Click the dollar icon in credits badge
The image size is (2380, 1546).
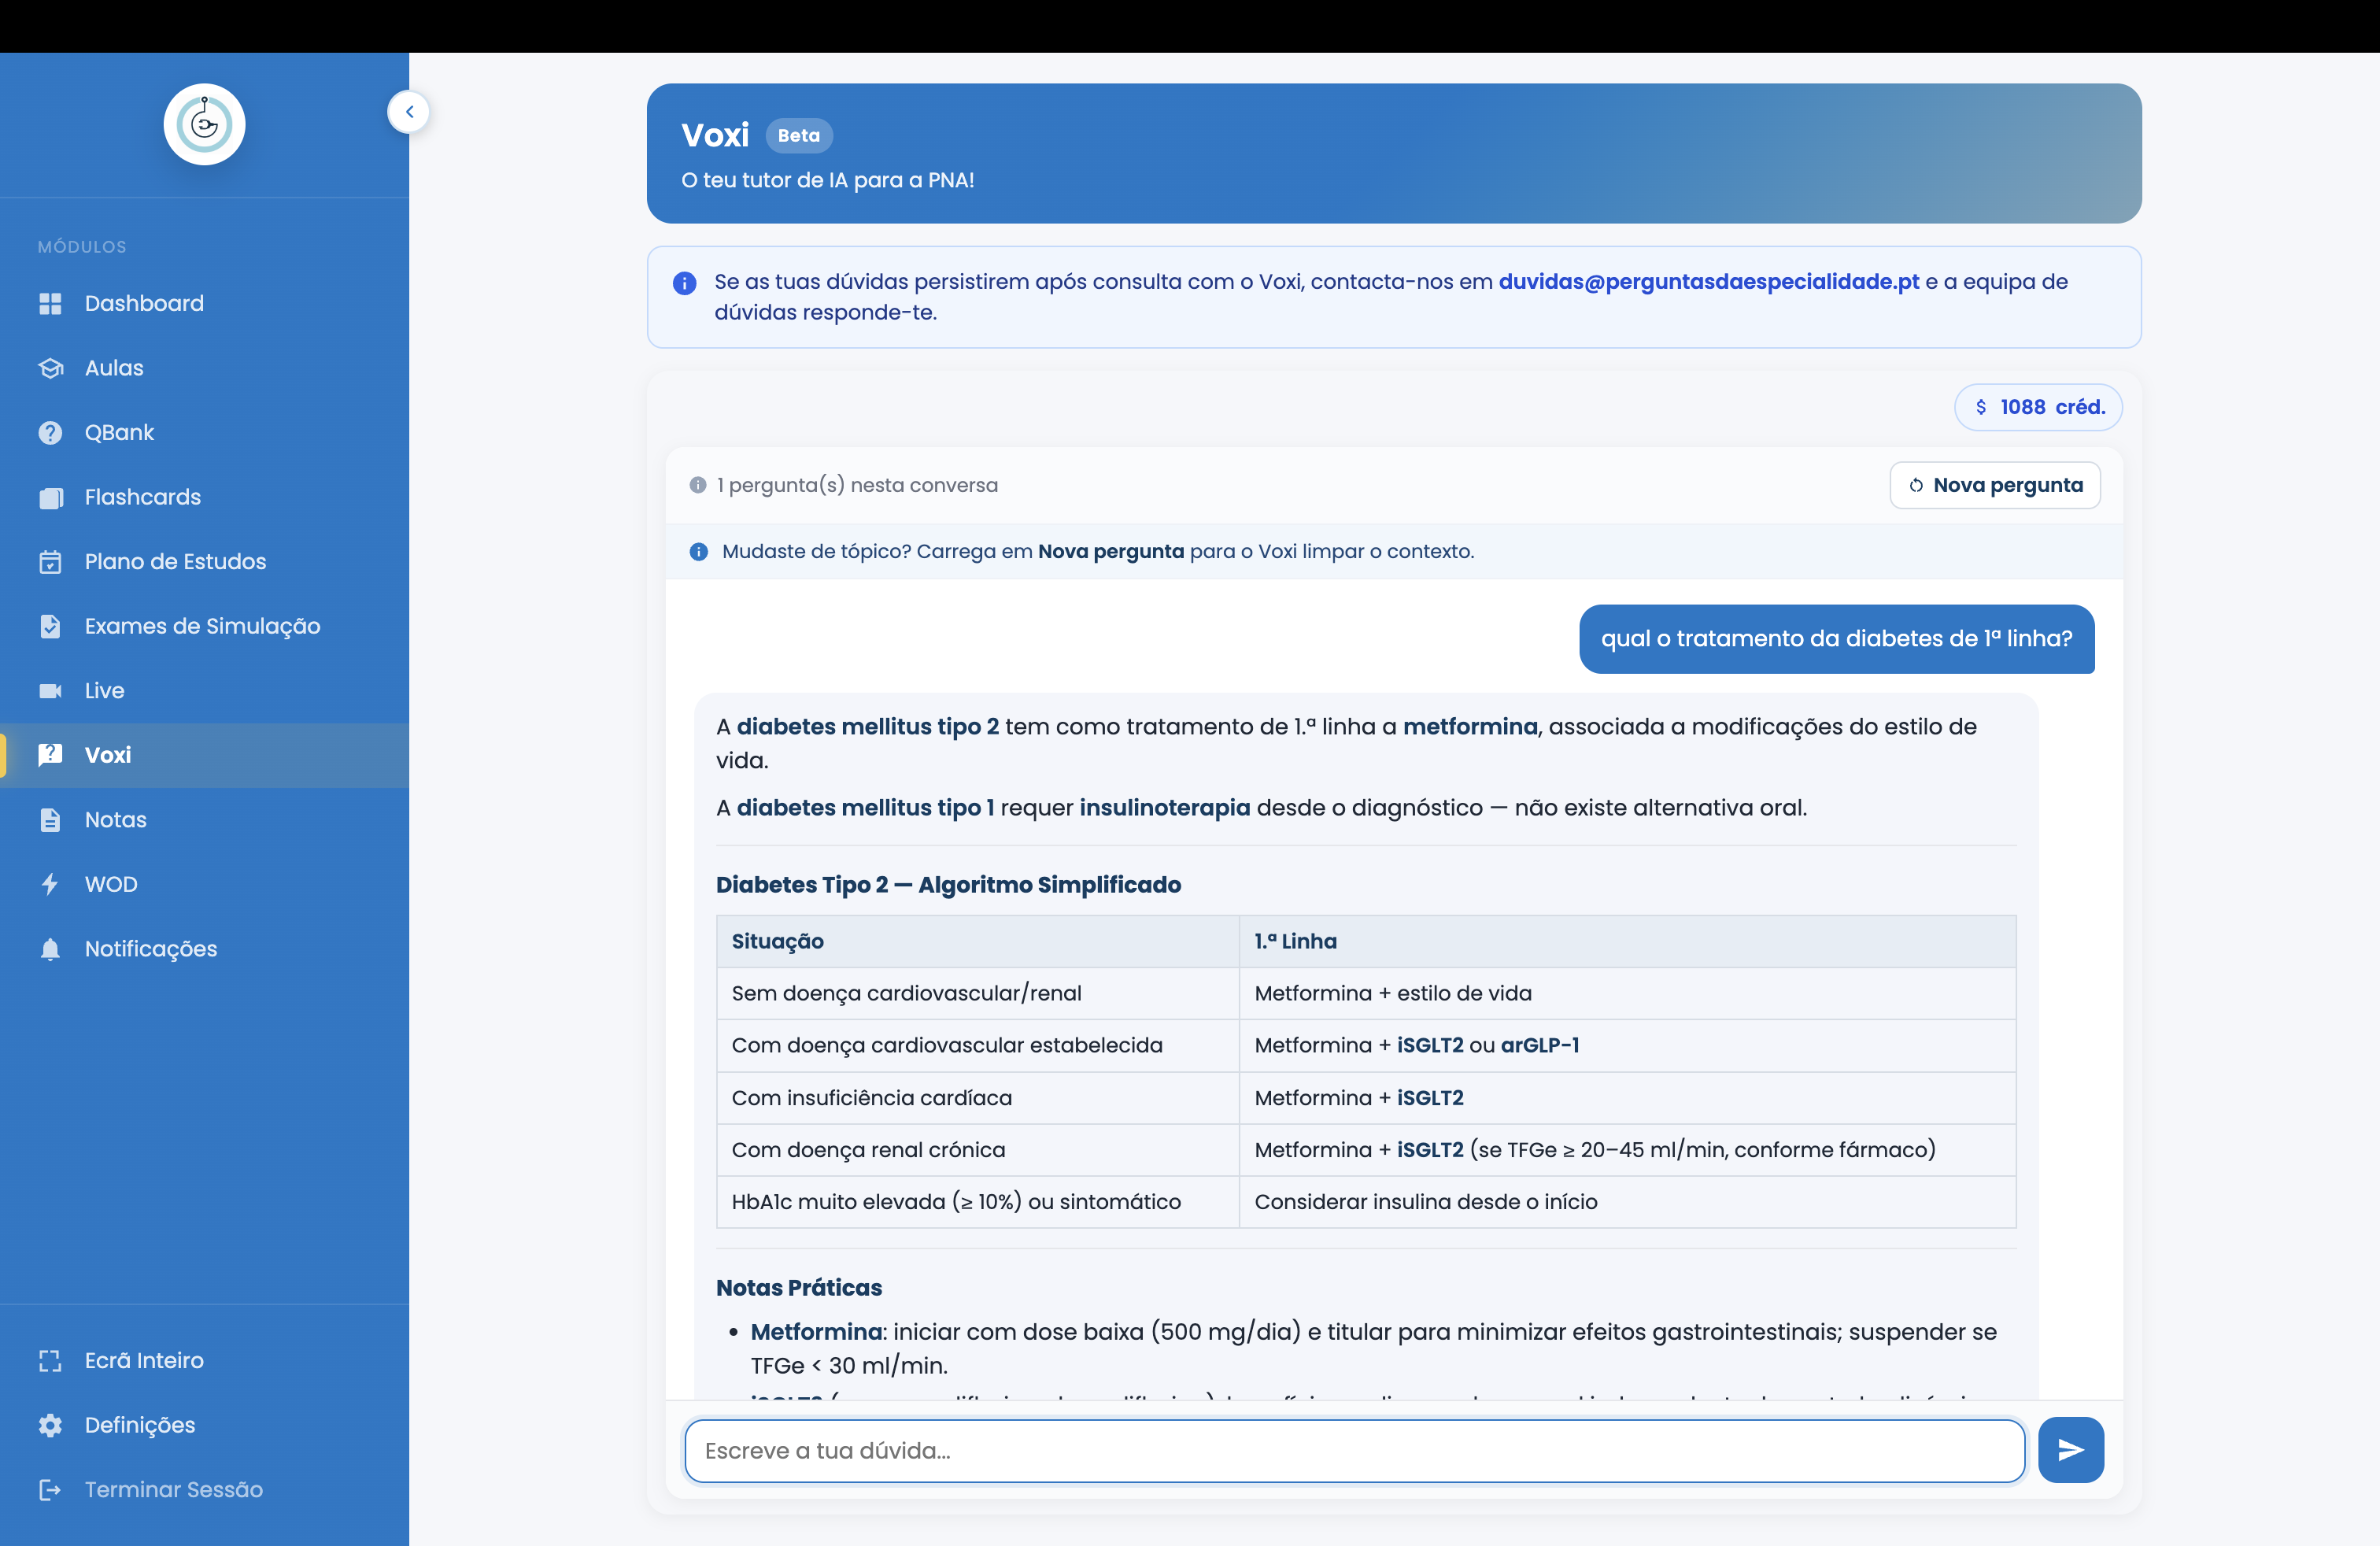click(x=1981, y=407)
